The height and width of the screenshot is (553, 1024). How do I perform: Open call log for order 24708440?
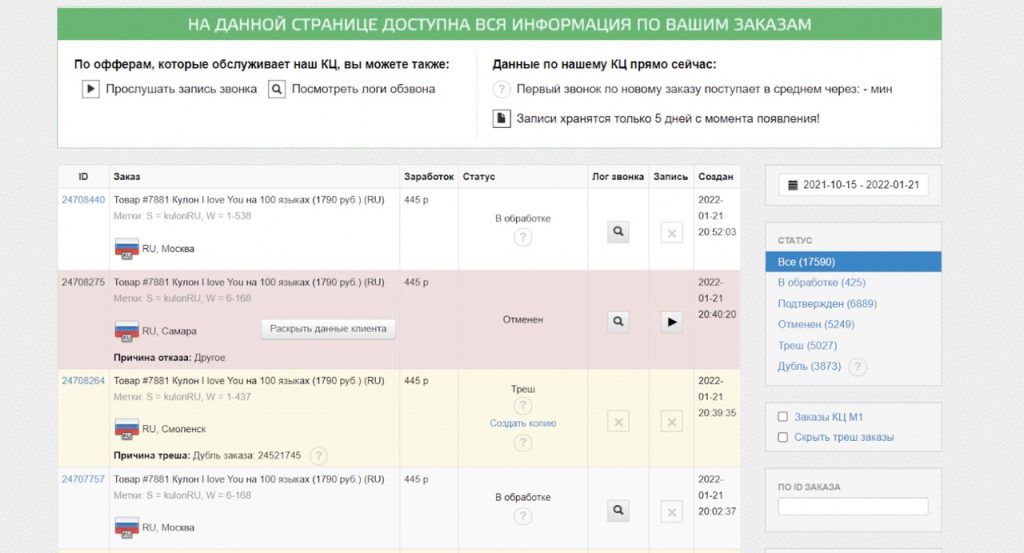point(618,232)
